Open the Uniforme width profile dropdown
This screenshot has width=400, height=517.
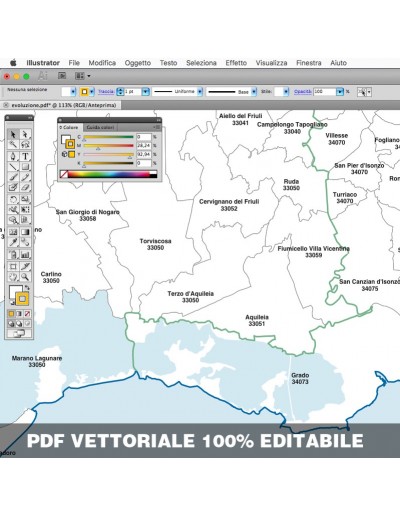coord(200,92)
